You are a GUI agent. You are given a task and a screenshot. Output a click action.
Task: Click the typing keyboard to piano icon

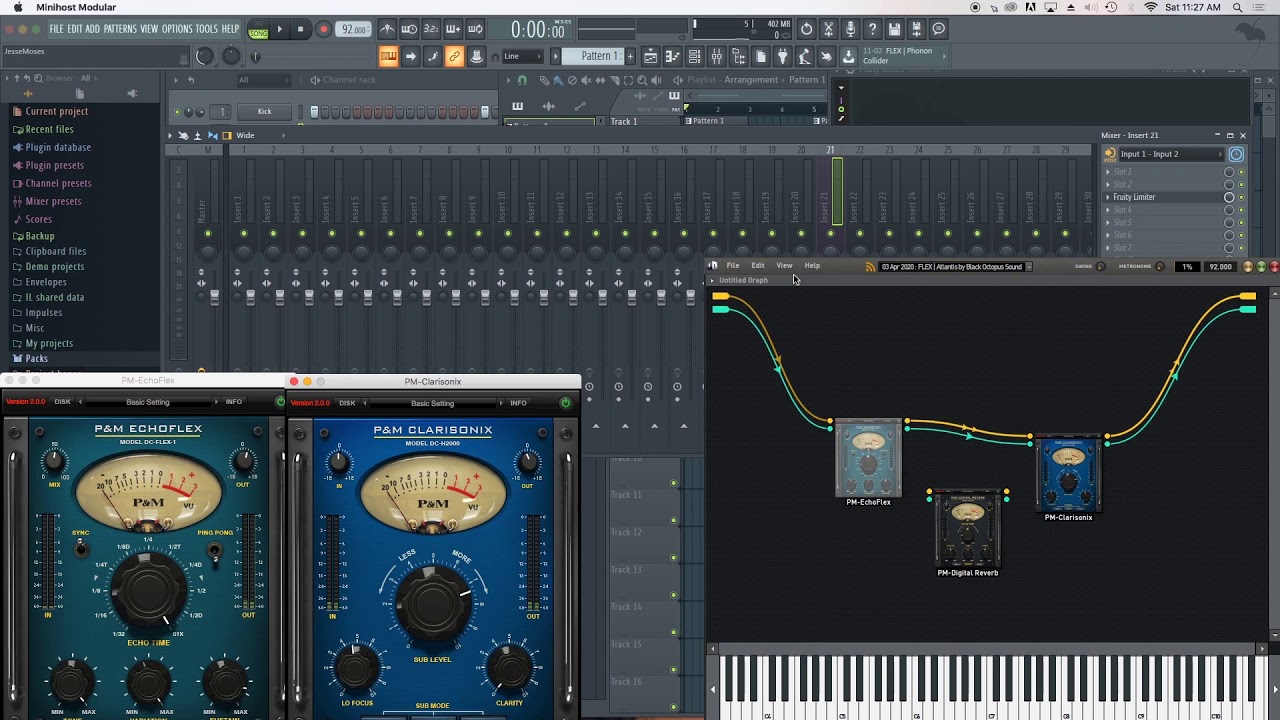click(x=388, y=56)
